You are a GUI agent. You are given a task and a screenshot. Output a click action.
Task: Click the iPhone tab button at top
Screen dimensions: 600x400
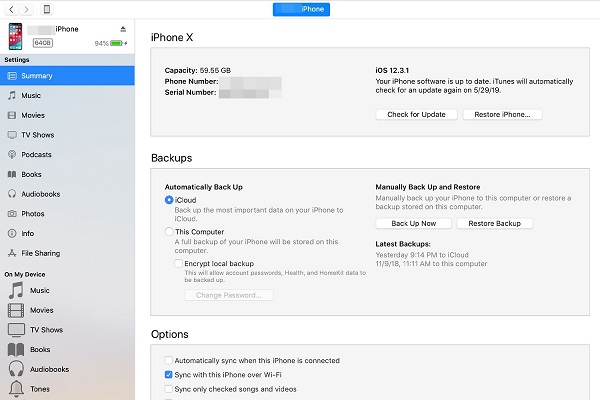[302, 9]
